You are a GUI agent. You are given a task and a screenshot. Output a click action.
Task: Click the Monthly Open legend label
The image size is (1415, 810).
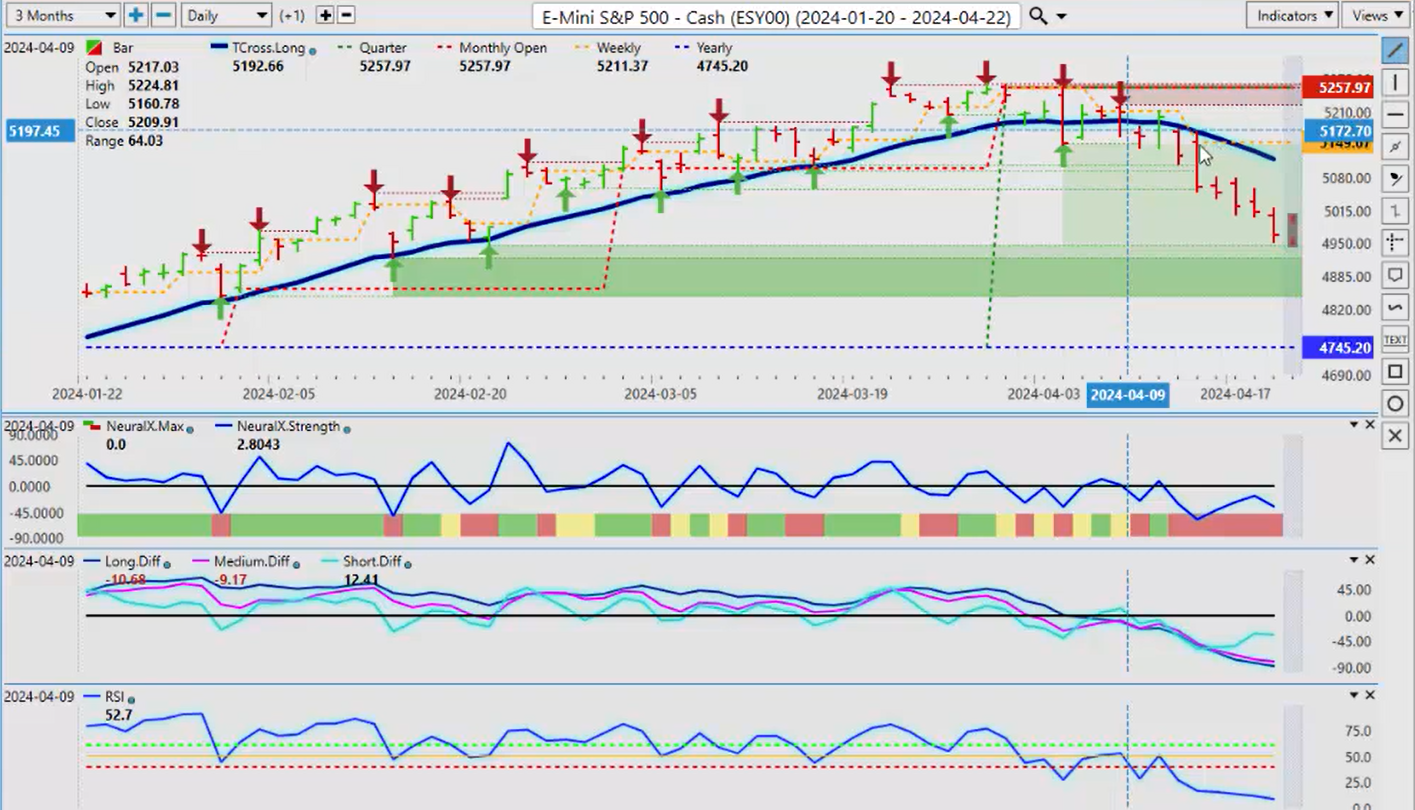point(503,48)
